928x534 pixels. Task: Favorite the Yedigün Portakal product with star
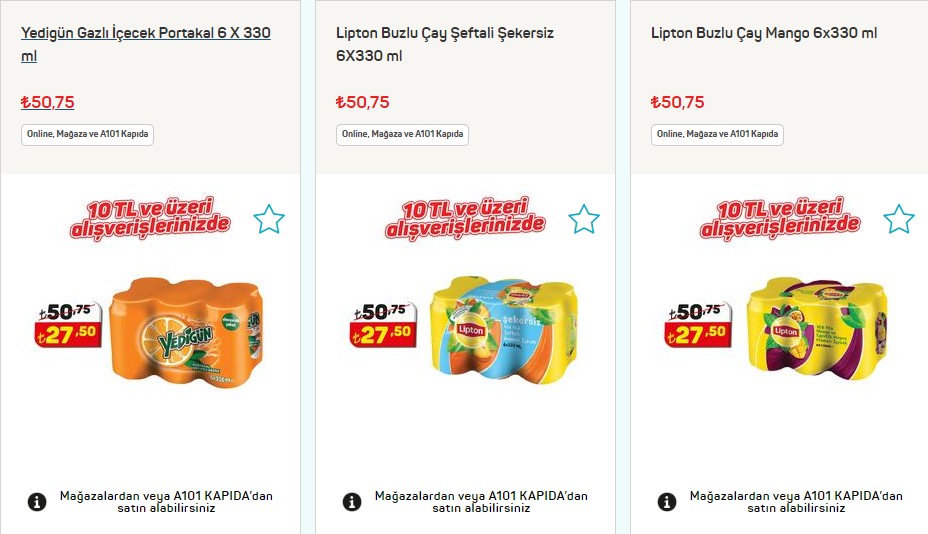click(269, 219)
